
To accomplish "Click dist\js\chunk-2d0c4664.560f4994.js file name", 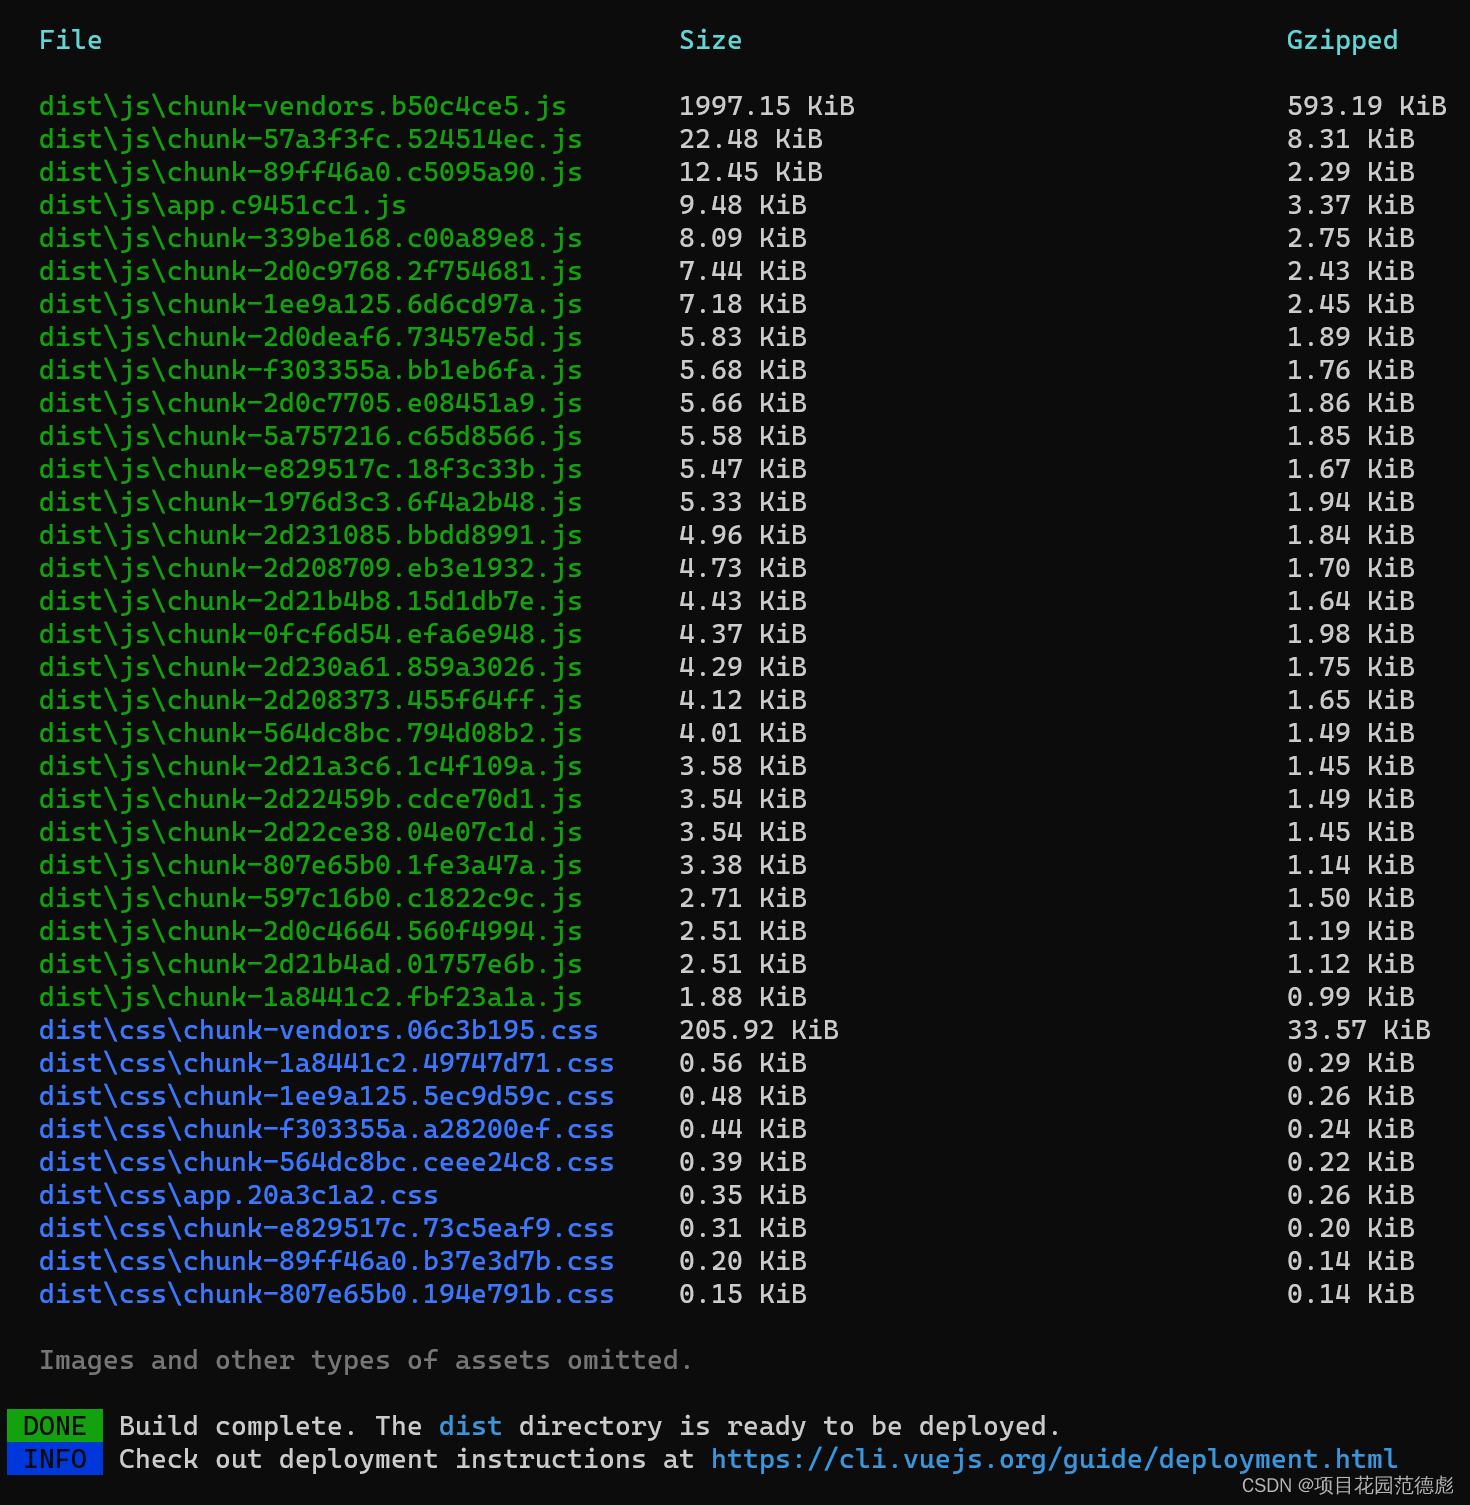I will coord(311,931).
